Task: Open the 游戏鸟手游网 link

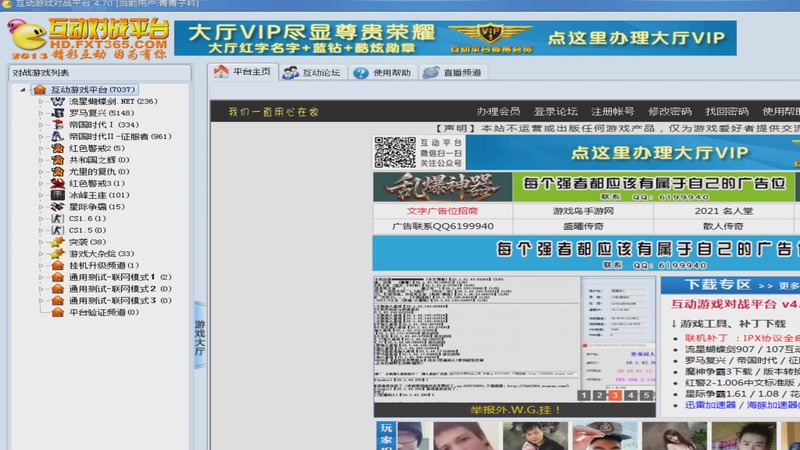Action: (583, 211)
